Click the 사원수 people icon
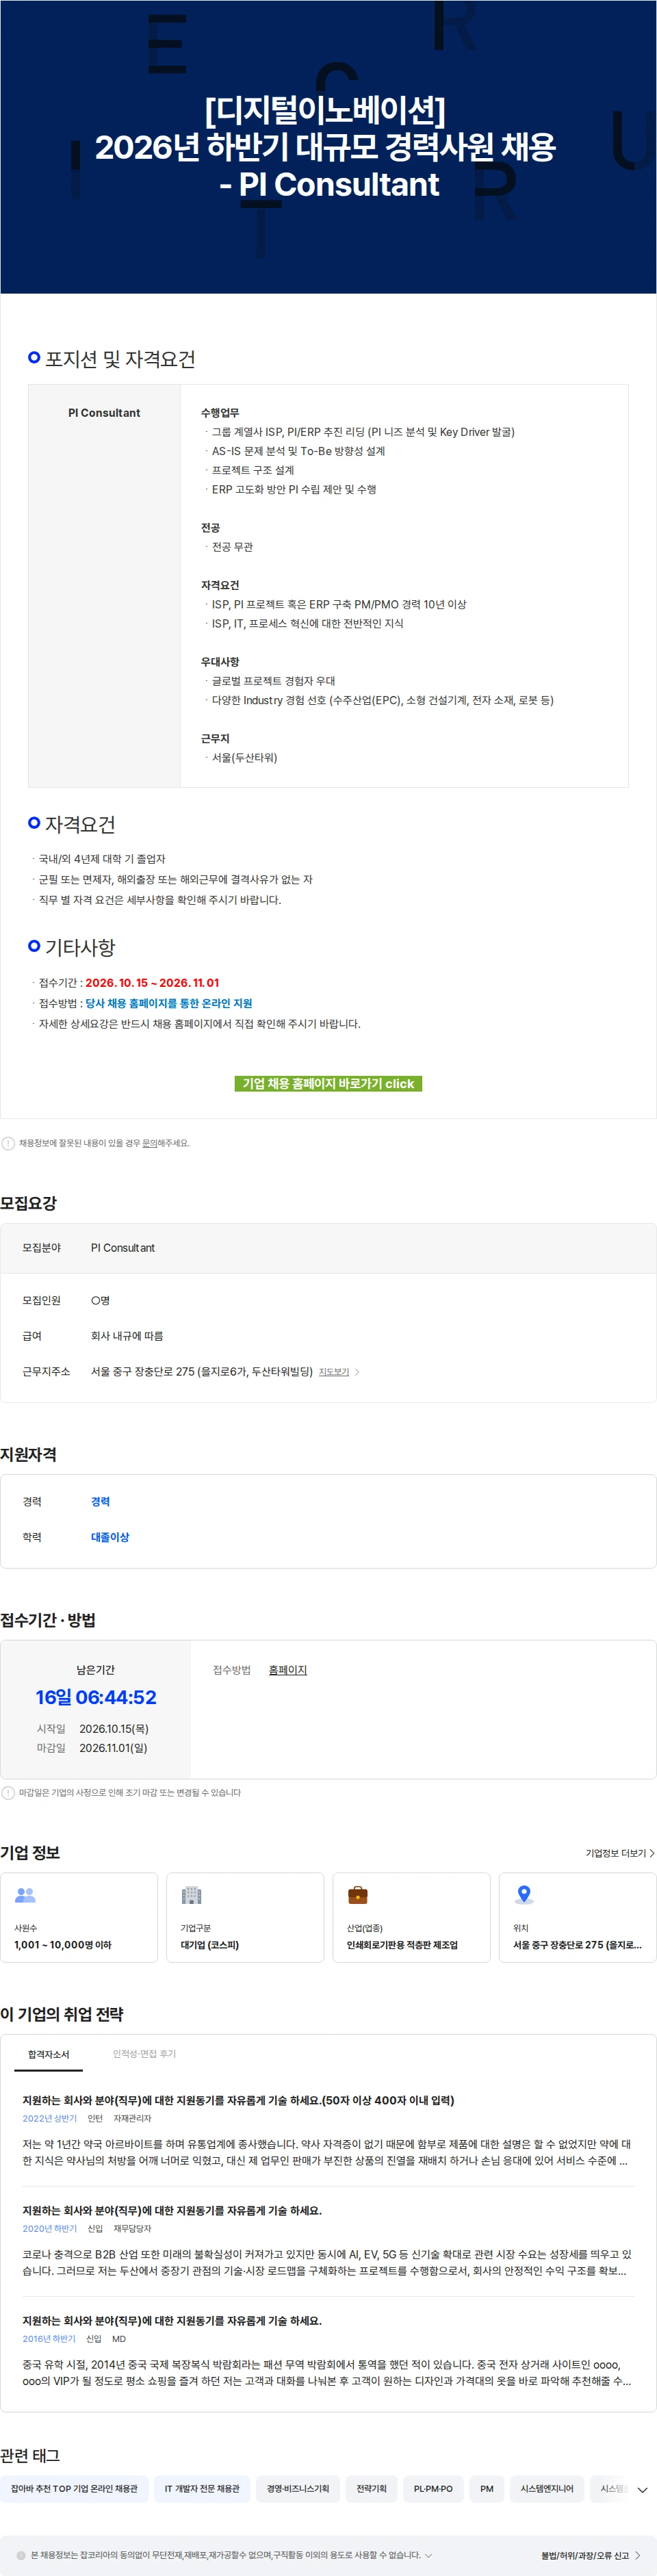The width and height of the screenshot is (657, 2576). (25, 1895)
